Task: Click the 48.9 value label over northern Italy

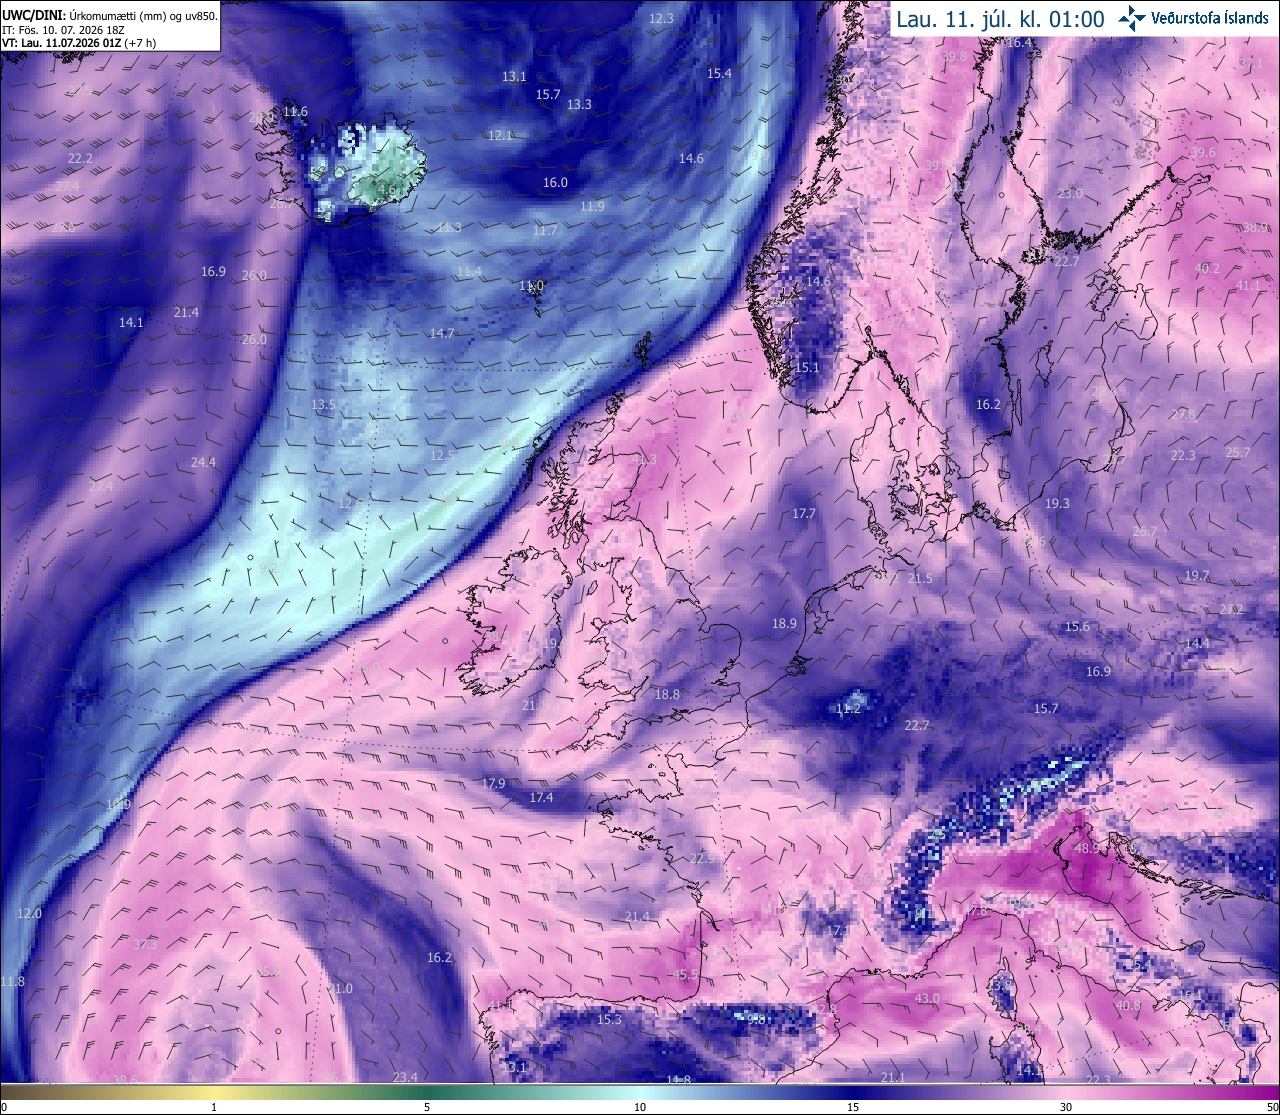Action: (1087, 848)
